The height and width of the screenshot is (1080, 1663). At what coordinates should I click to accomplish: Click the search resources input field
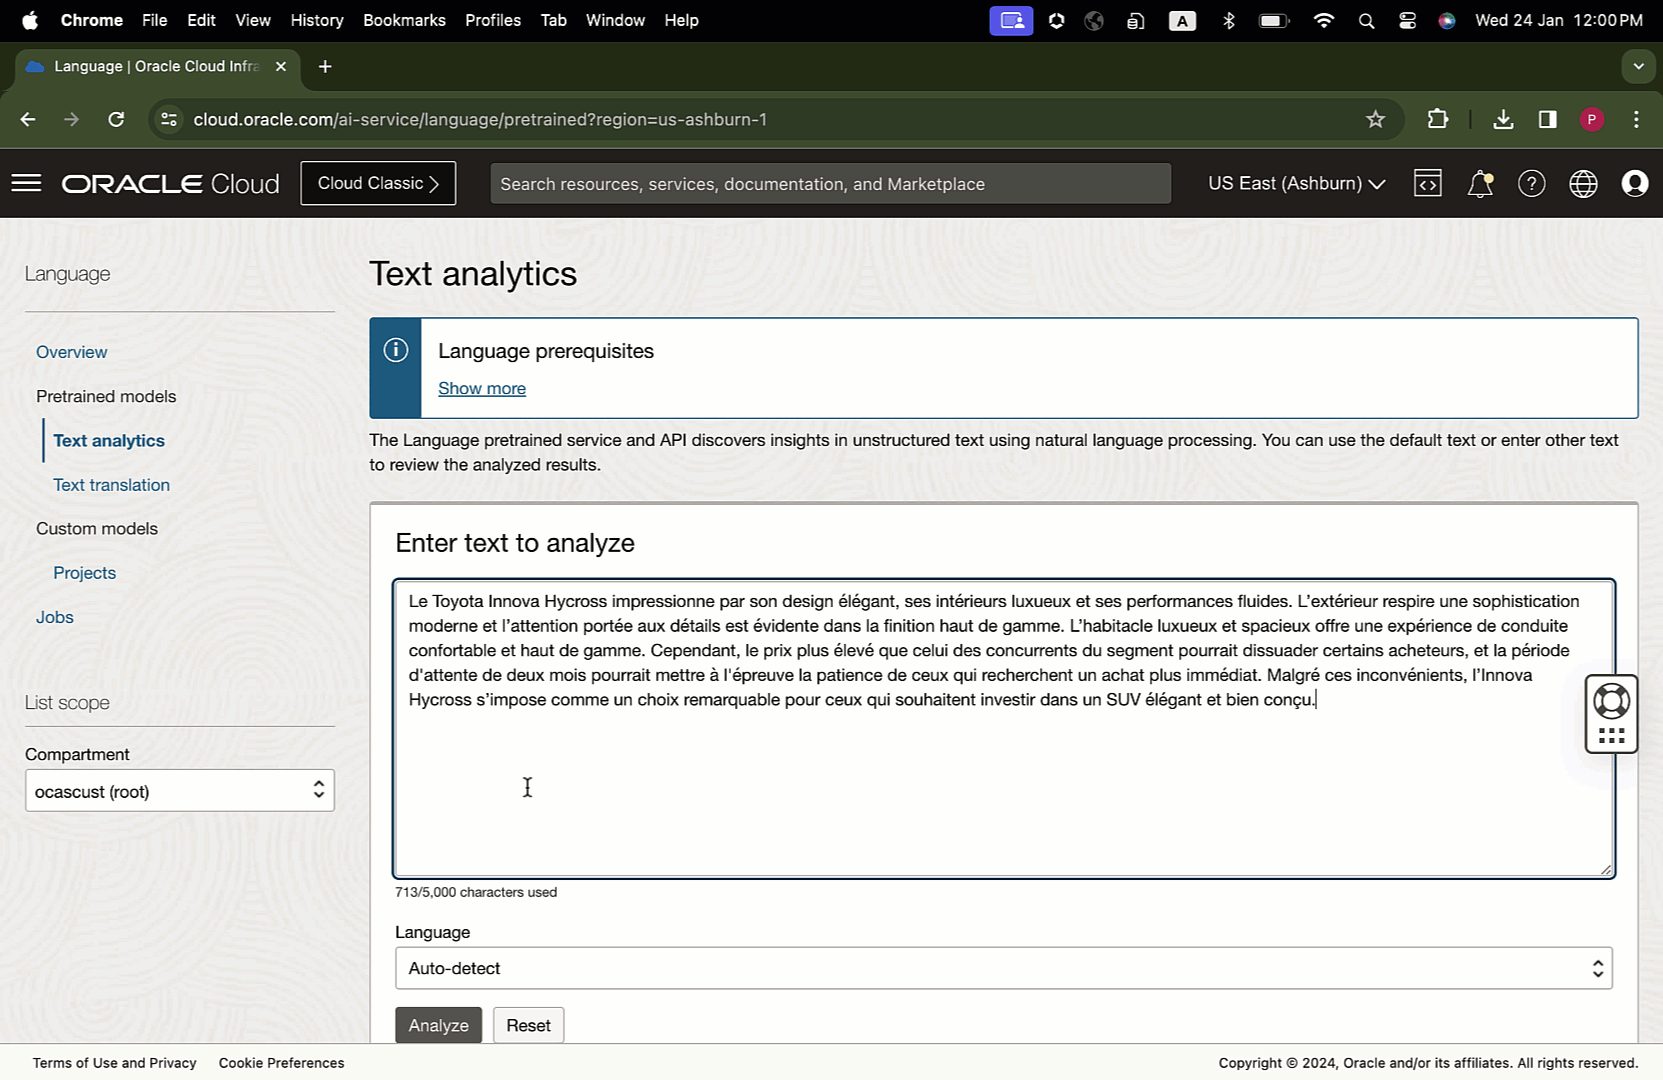[x=830, y=184]
